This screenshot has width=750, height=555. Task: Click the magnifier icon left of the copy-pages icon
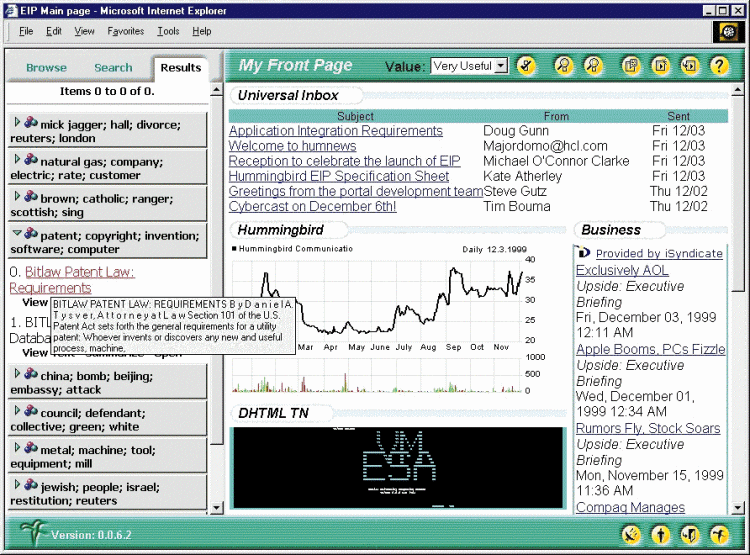[x=594, y=66]
